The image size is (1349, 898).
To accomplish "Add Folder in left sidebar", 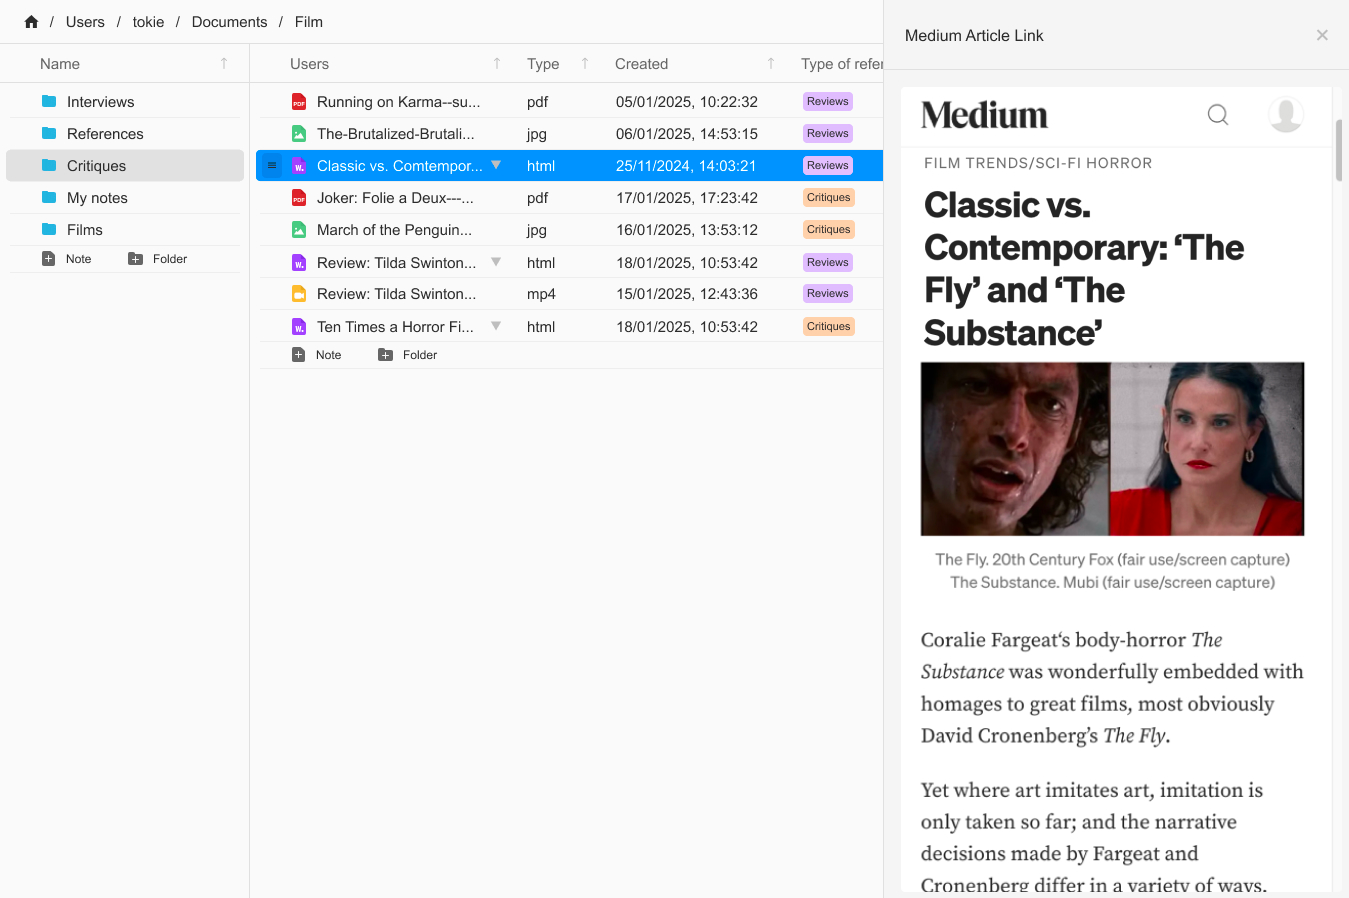I will pos(158,259).
